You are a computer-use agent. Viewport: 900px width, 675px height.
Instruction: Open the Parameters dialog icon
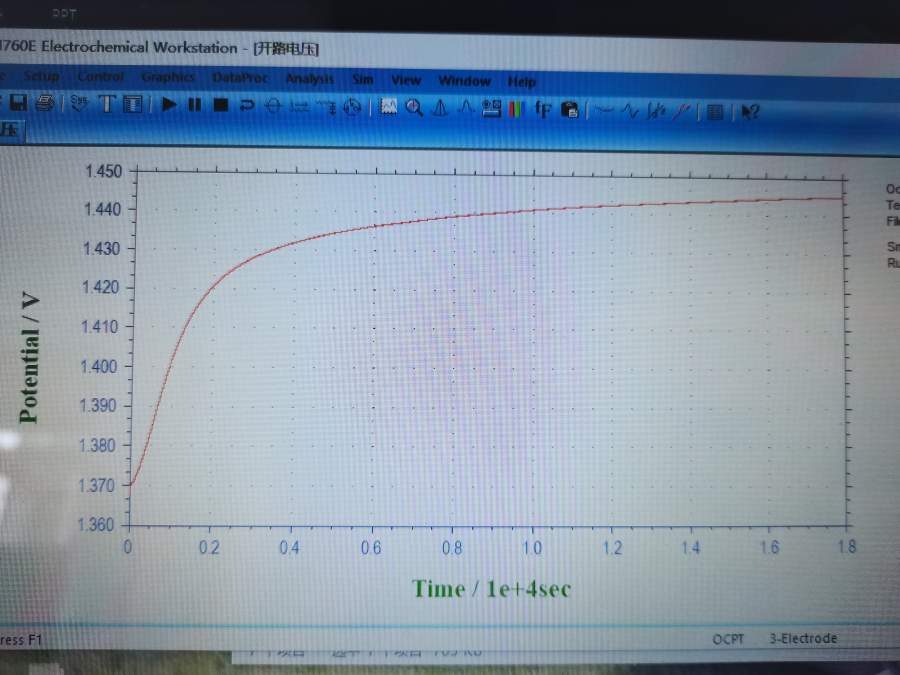coord(133,104)
